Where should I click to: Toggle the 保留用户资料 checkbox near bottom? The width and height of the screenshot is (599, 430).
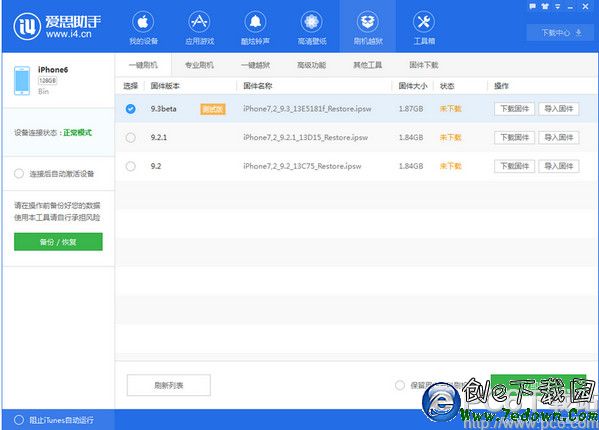pyautogui.click(x=400, y=385)
